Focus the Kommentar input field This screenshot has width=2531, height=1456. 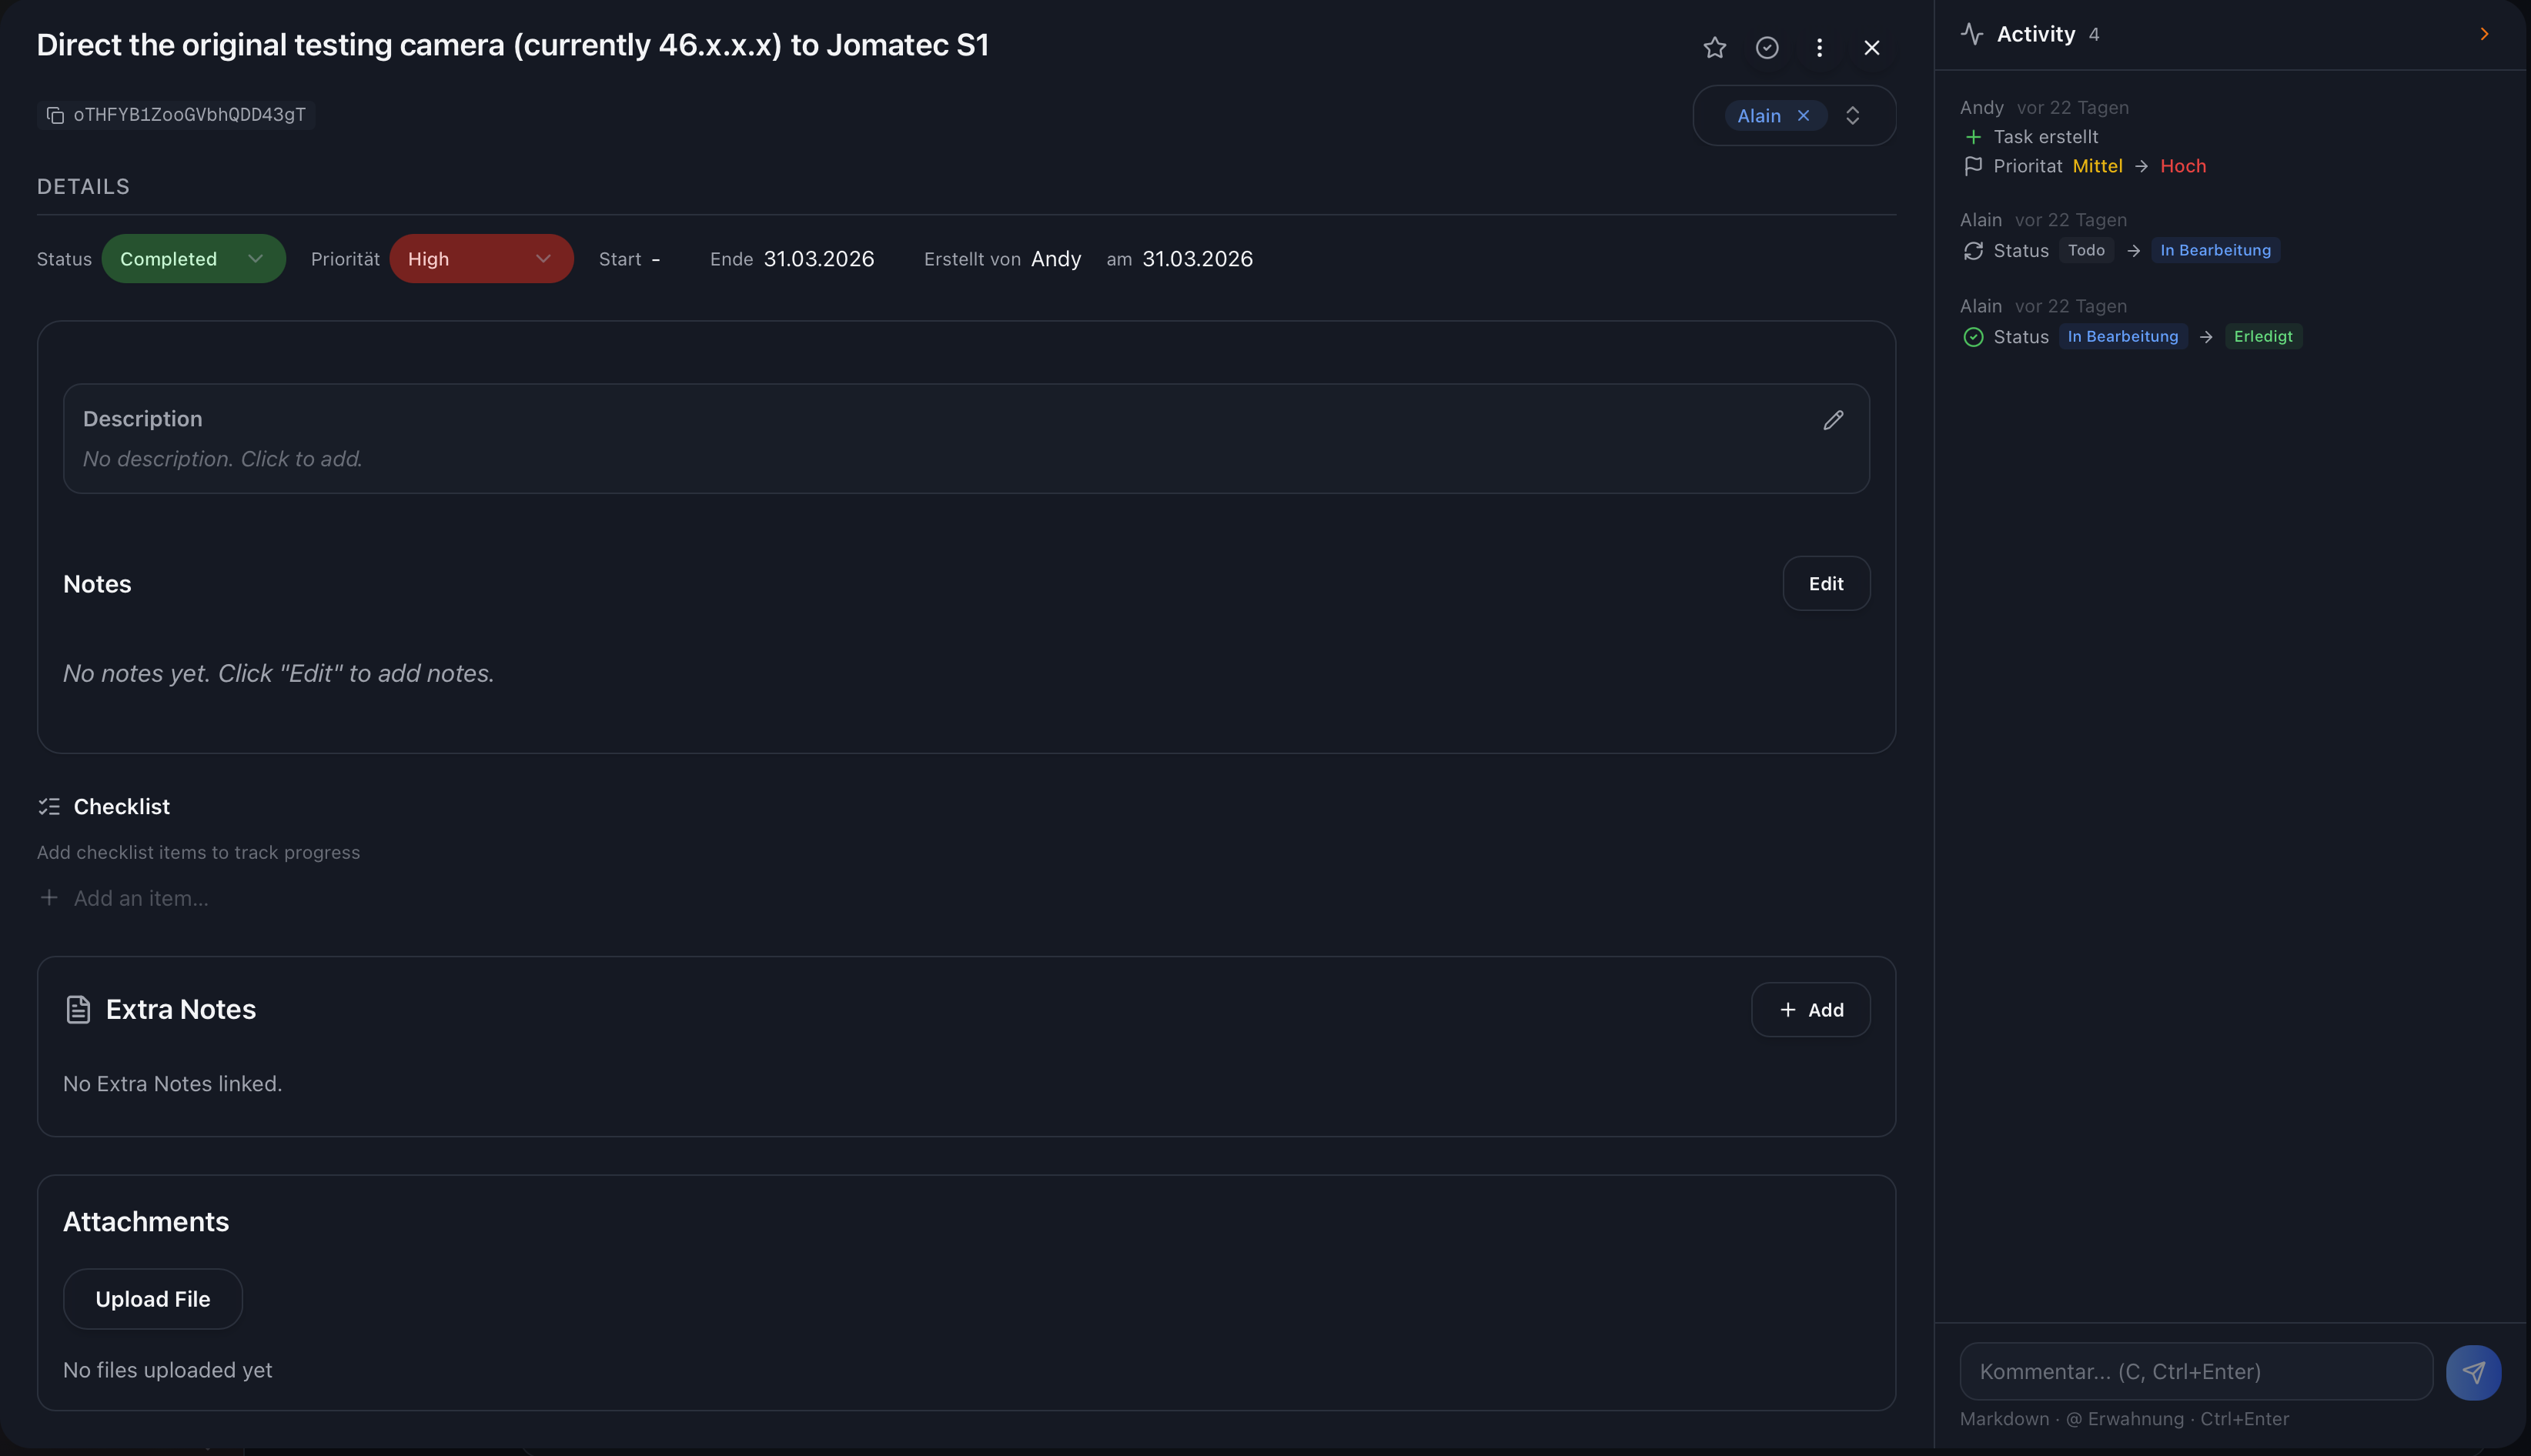tap(2195, 1372)
